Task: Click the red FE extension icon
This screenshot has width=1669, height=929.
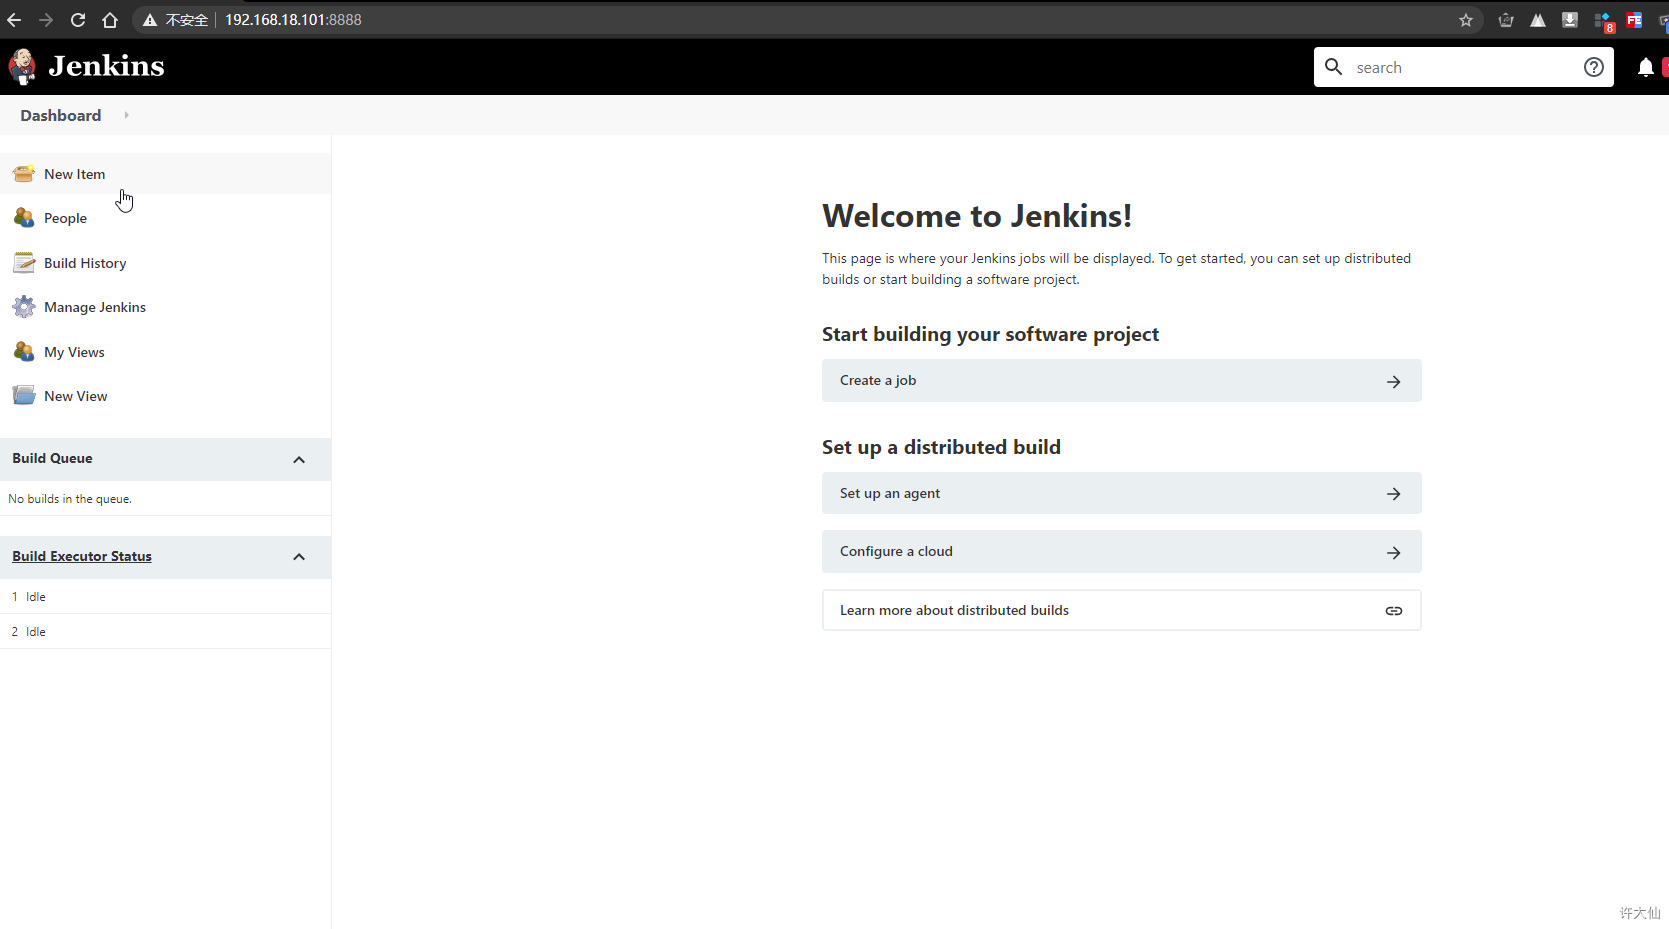Action: [x=1634, y=20]
